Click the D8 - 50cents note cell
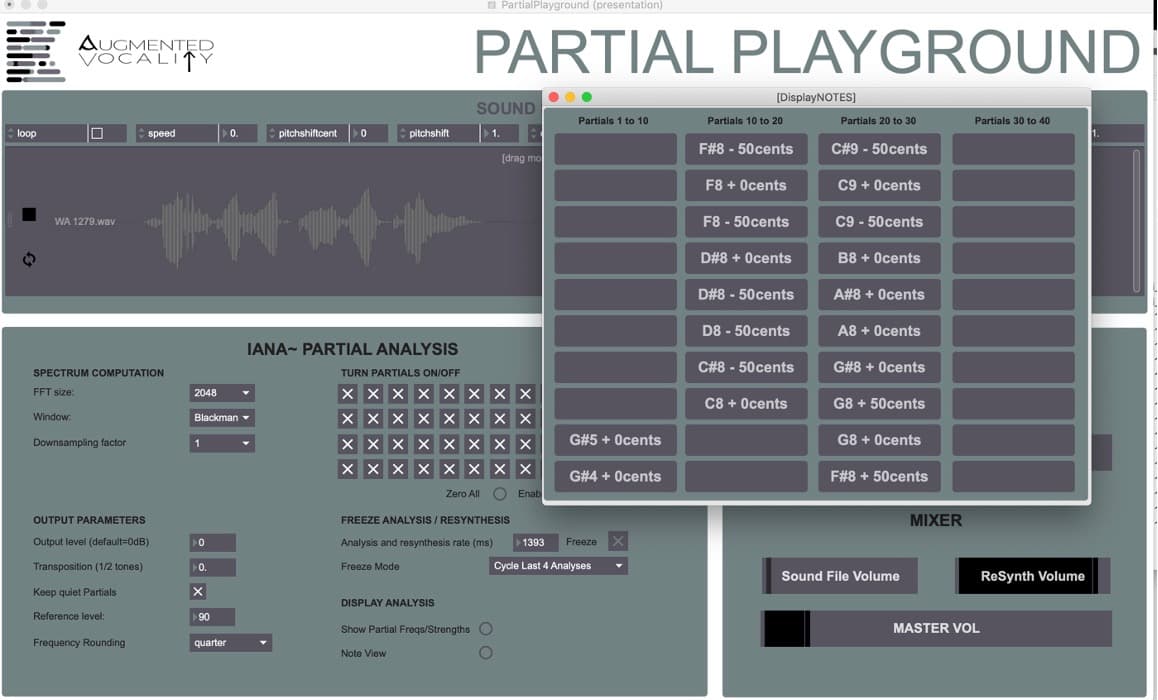Screen dimensions: 1158x700 746,331
